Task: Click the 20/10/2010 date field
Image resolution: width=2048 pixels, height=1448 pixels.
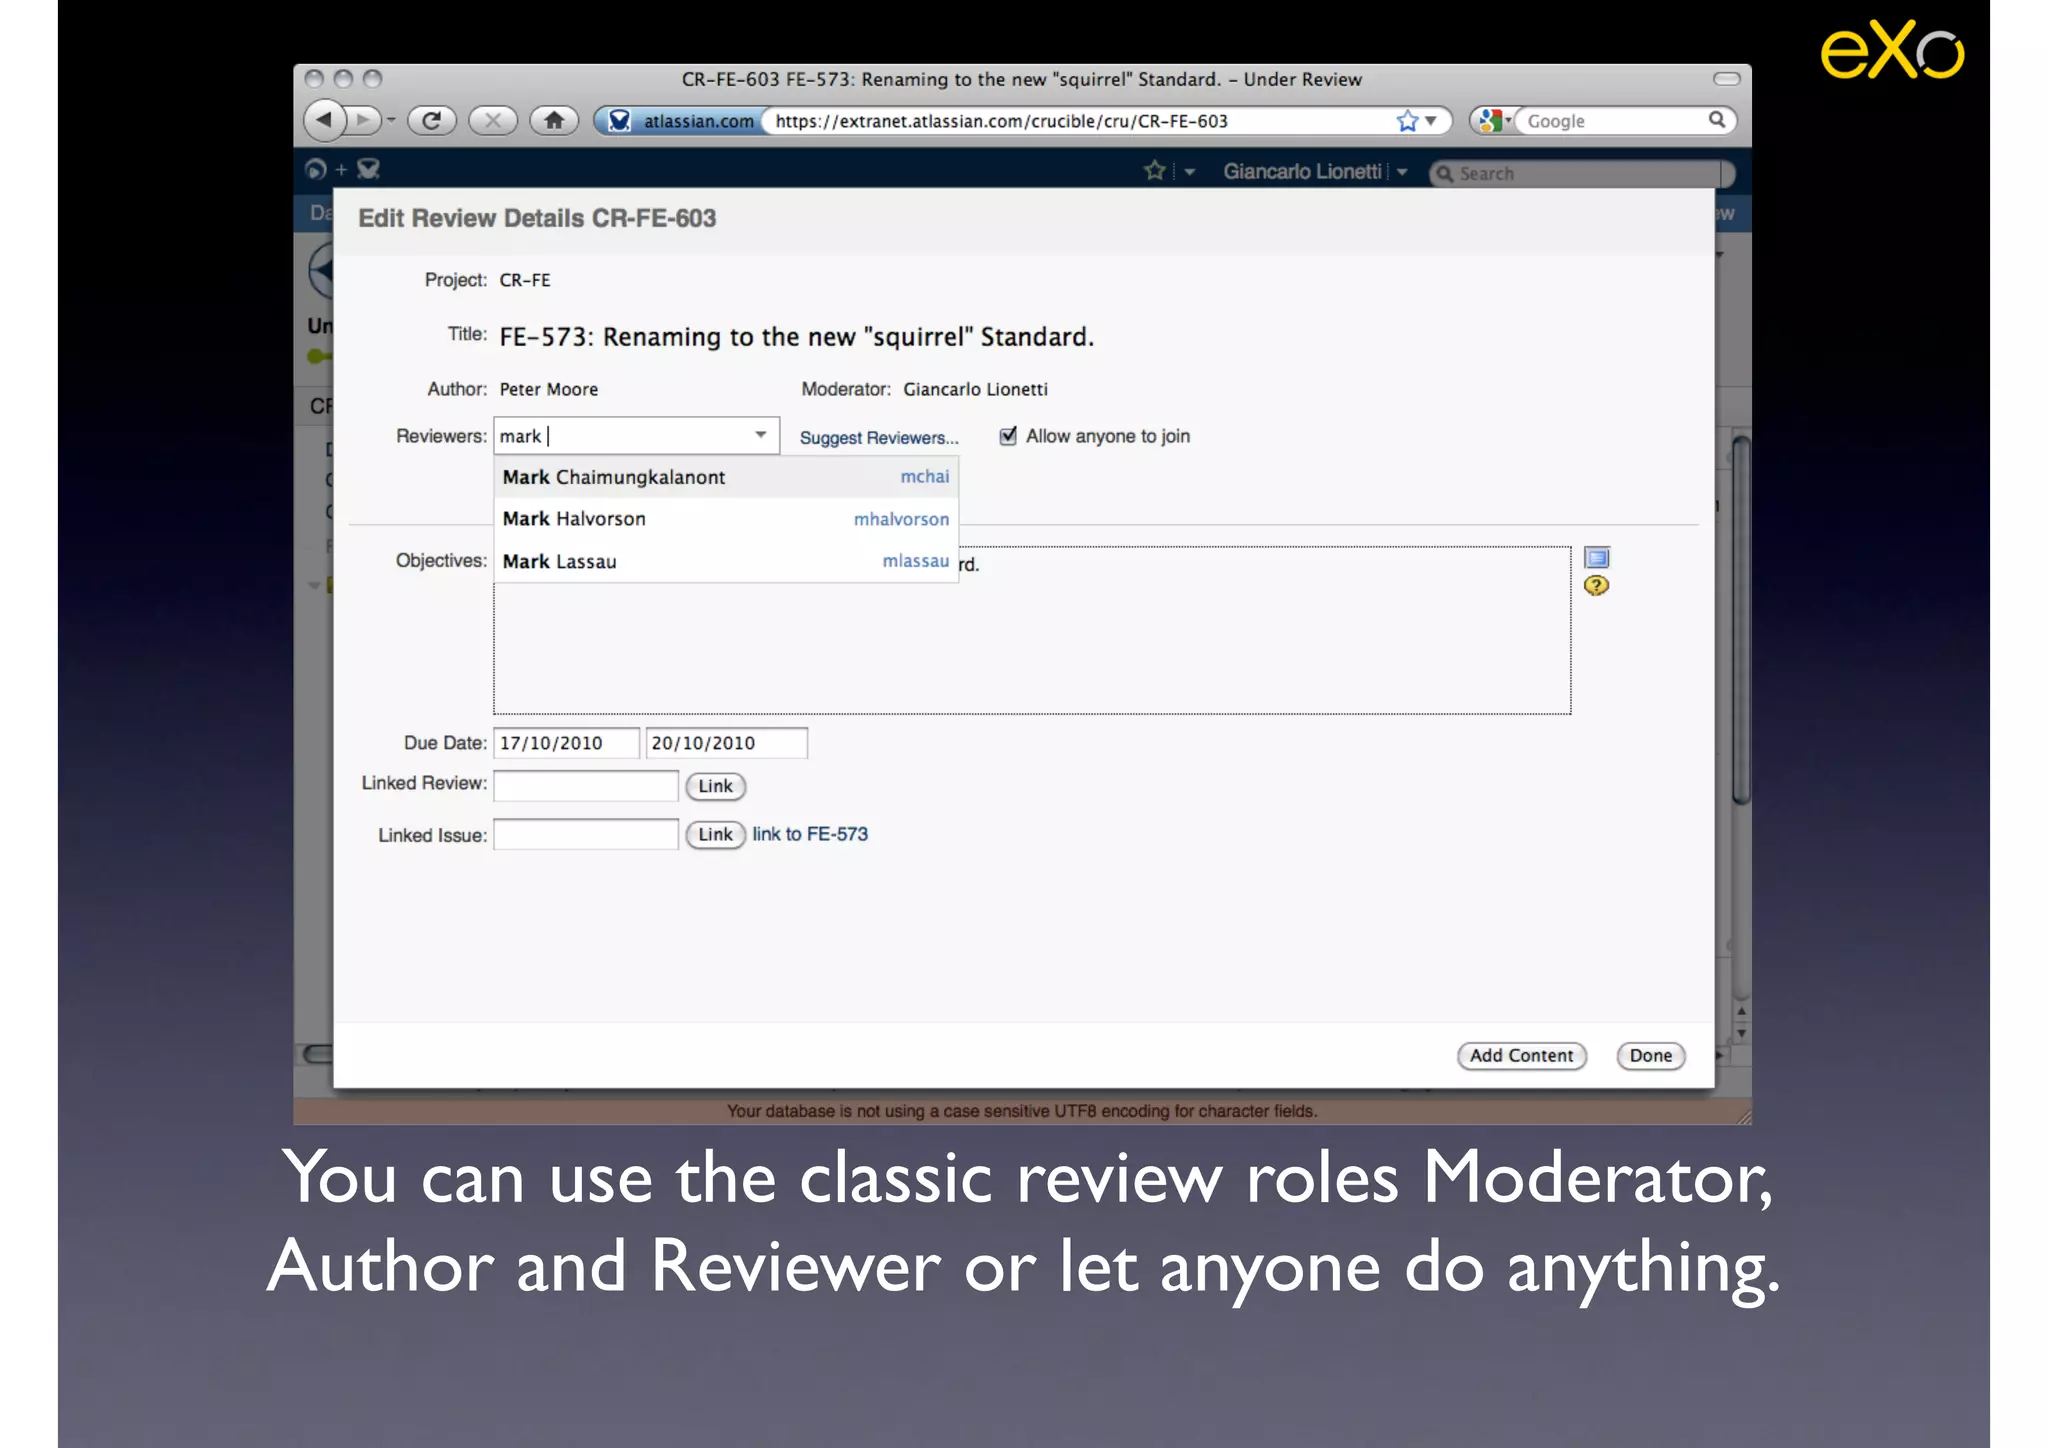Action: [726, 743]
